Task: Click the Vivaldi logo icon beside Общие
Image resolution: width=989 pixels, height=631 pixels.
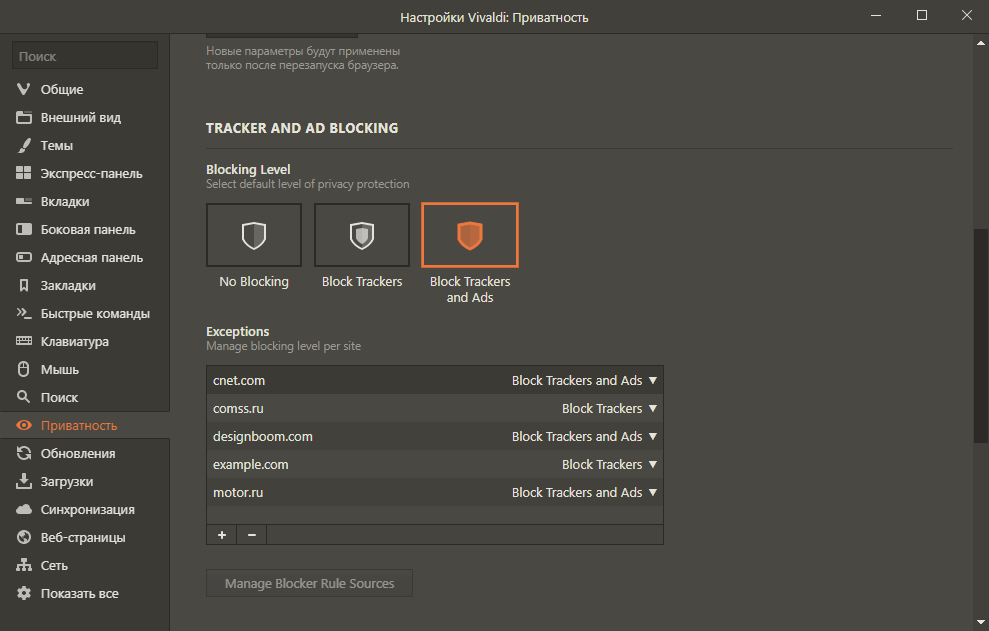Action: 24,90
